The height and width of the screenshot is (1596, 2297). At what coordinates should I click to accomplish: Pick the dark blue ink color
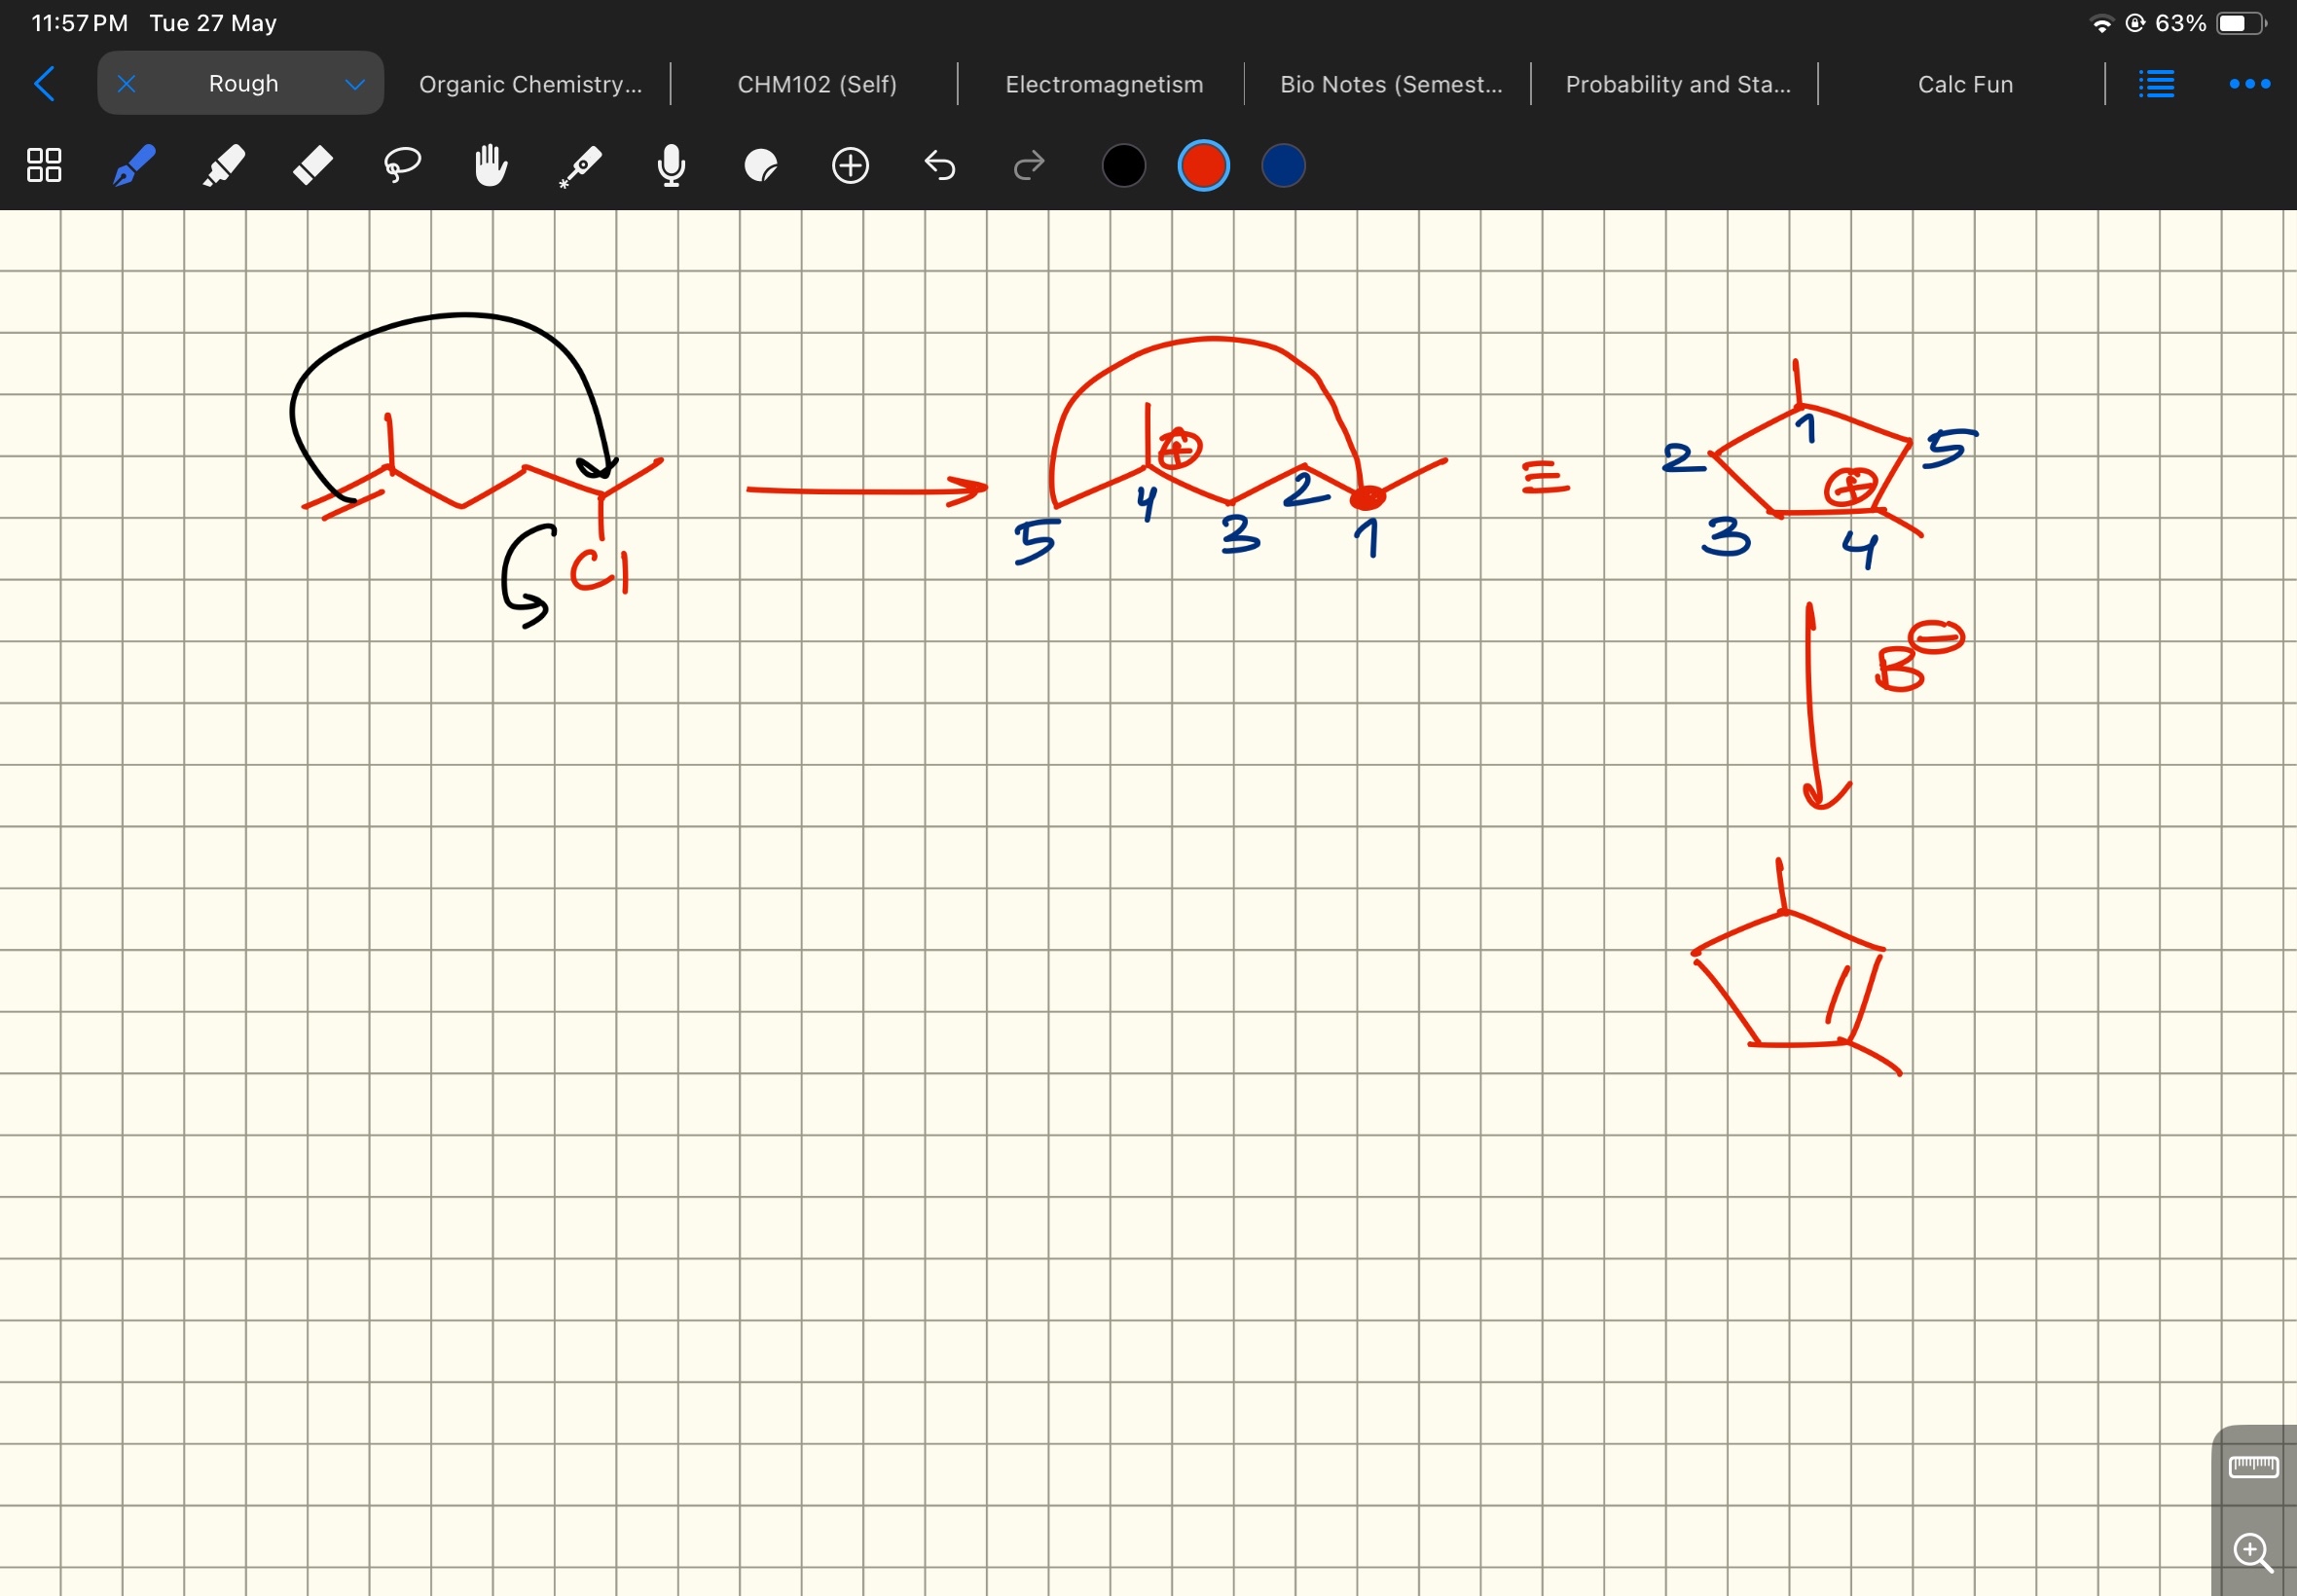coord(1283,165)
